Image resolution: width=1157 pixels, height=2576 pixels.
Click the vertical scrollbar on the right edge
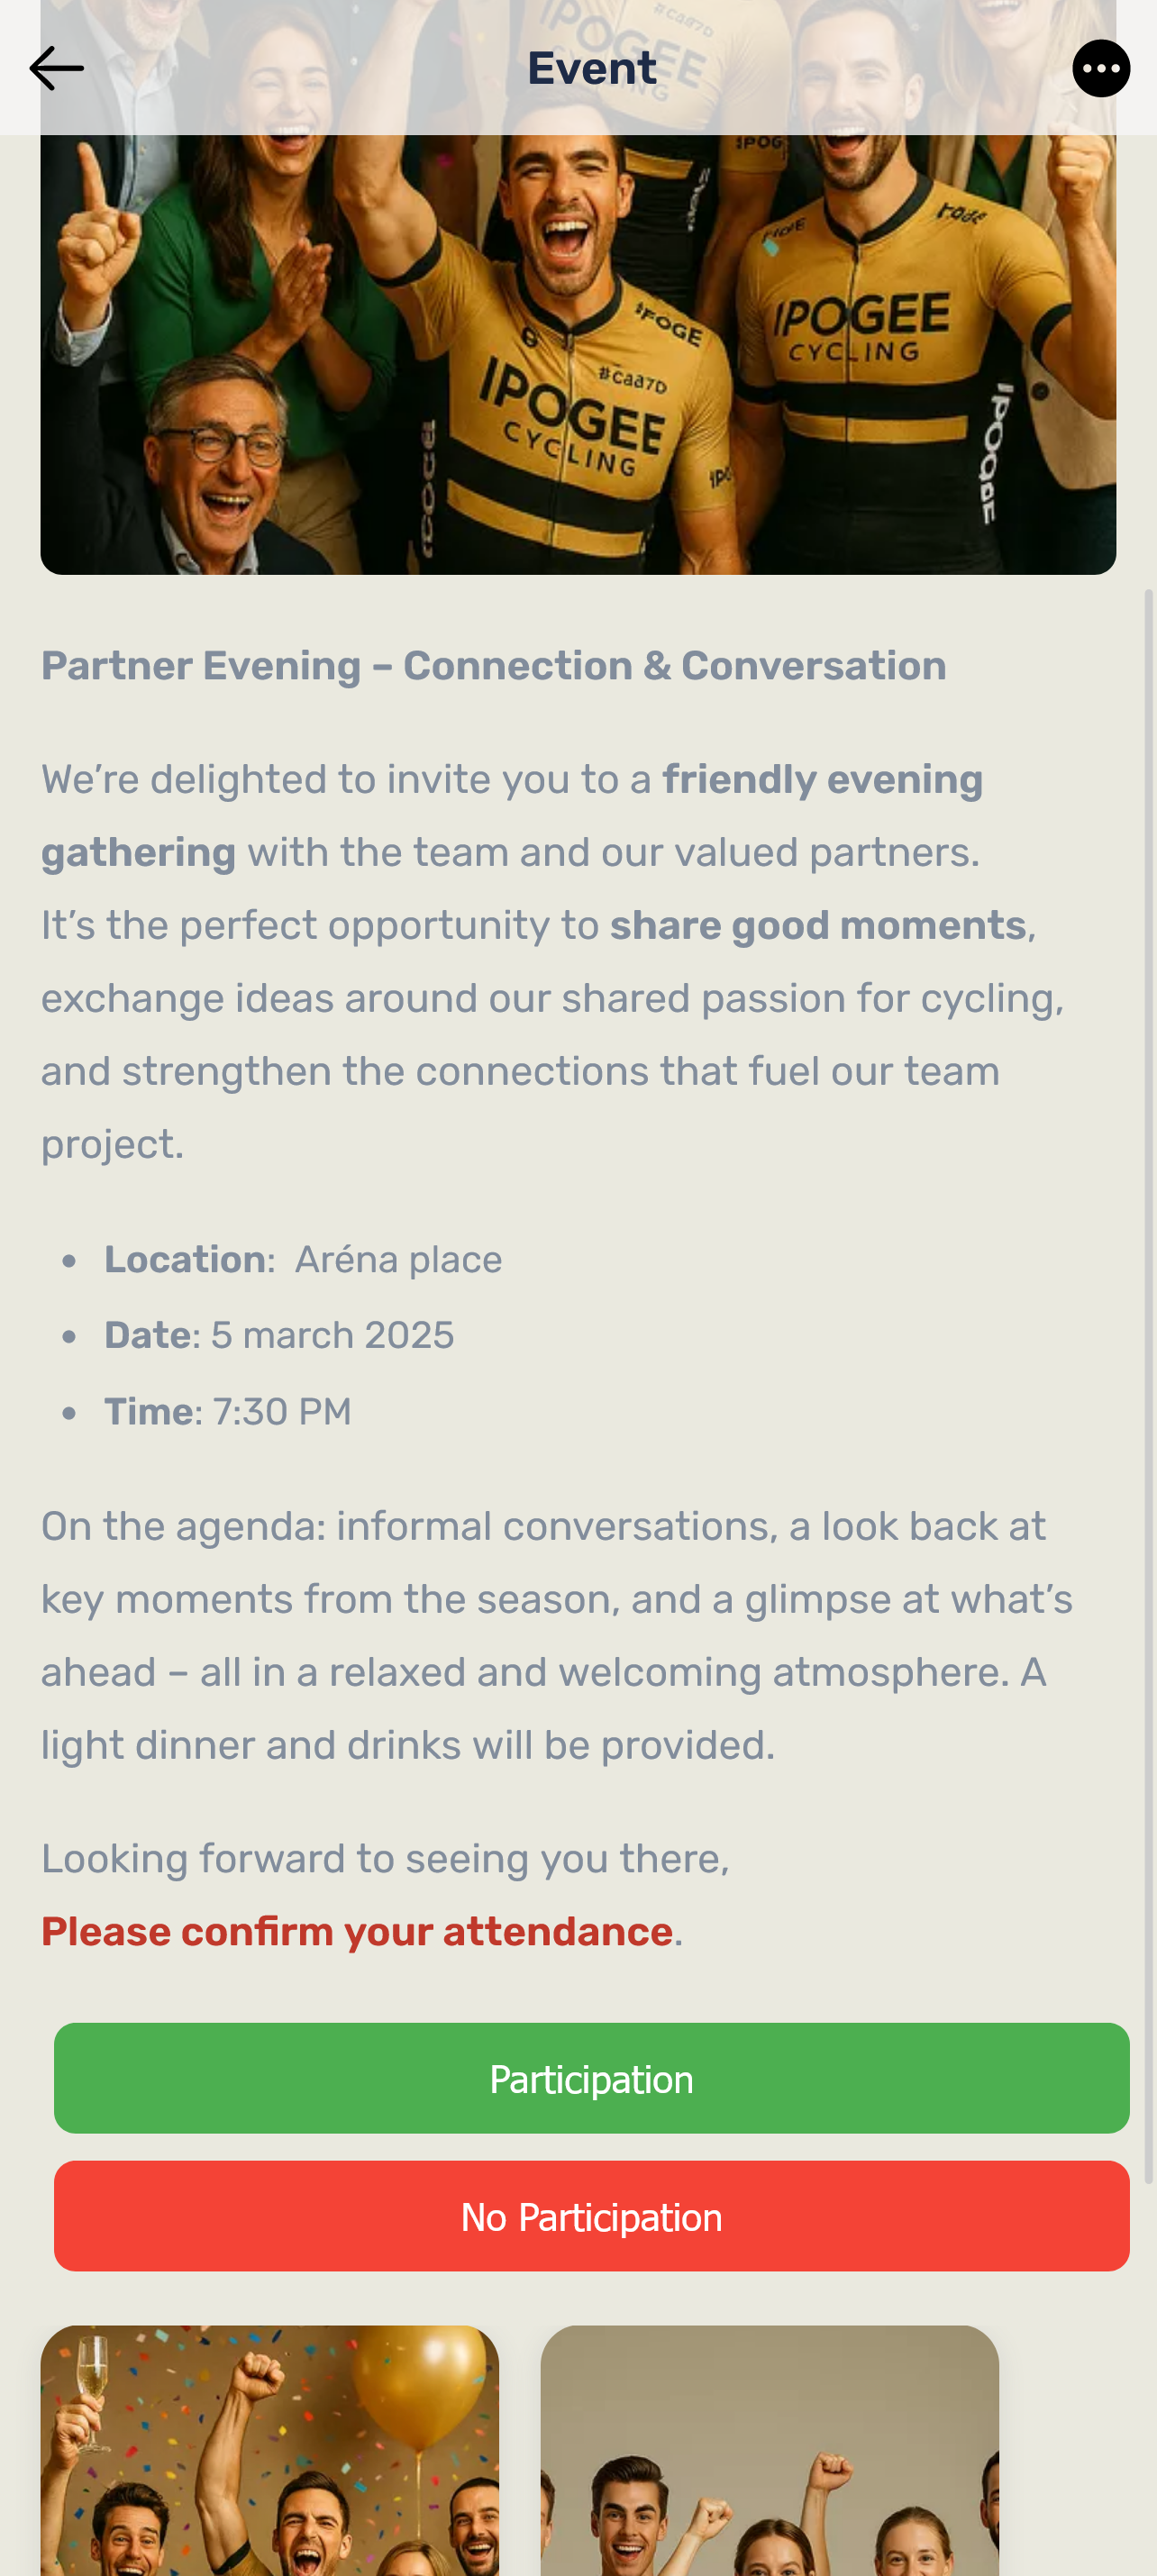[1149, 1385]
